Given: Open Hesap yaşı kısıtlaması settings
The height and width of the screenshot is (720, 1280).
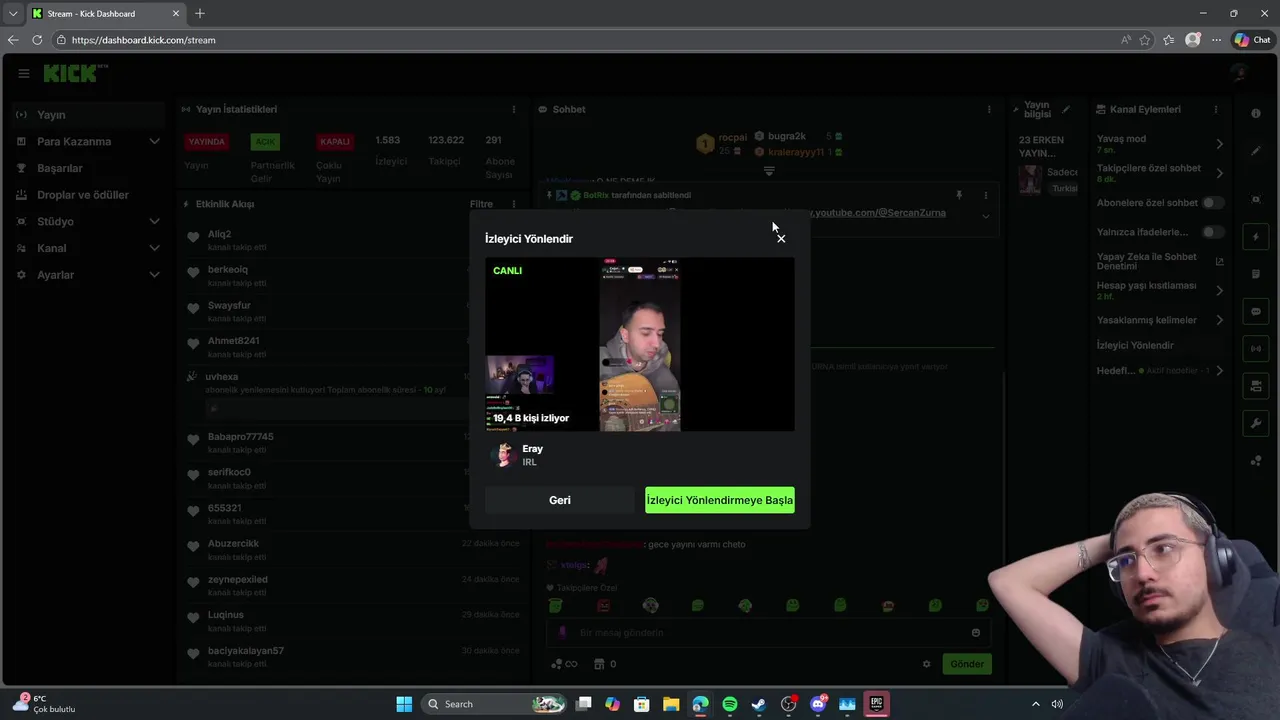Looking at the screenshot, I should point(1160,290).
